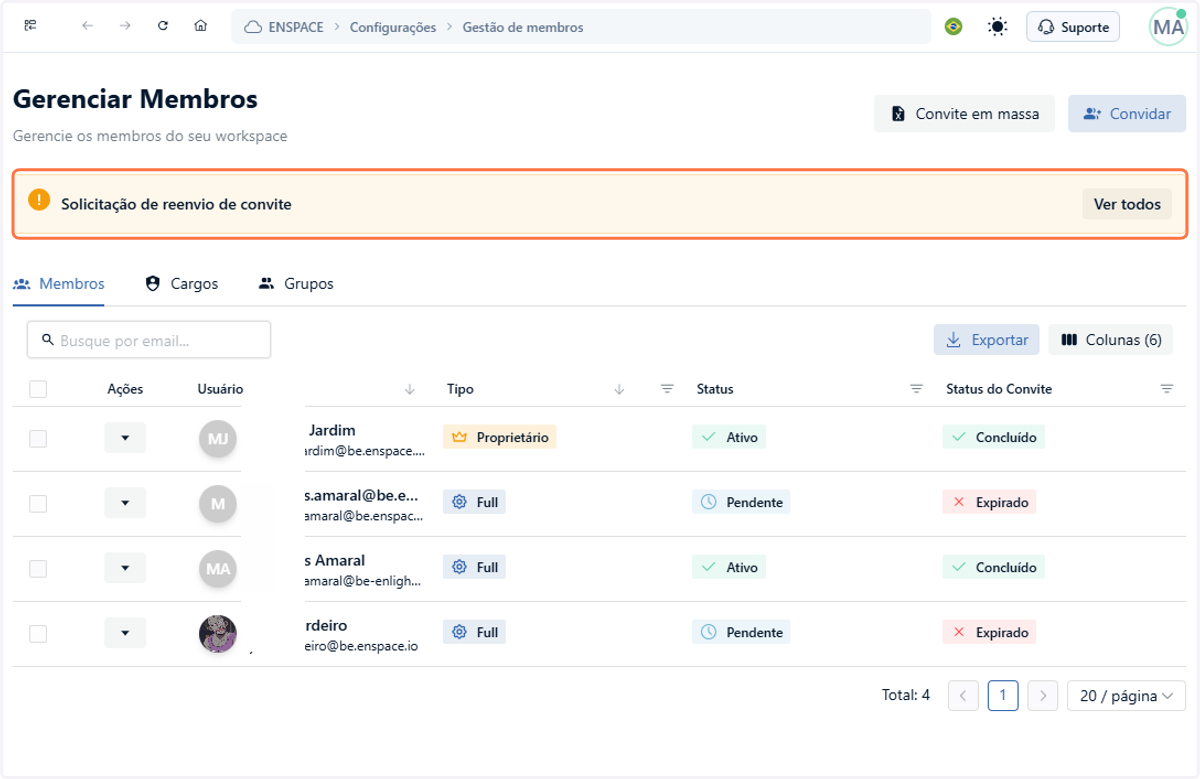
Task: Go to the previous page arrow
Action: tap(963, 696)
